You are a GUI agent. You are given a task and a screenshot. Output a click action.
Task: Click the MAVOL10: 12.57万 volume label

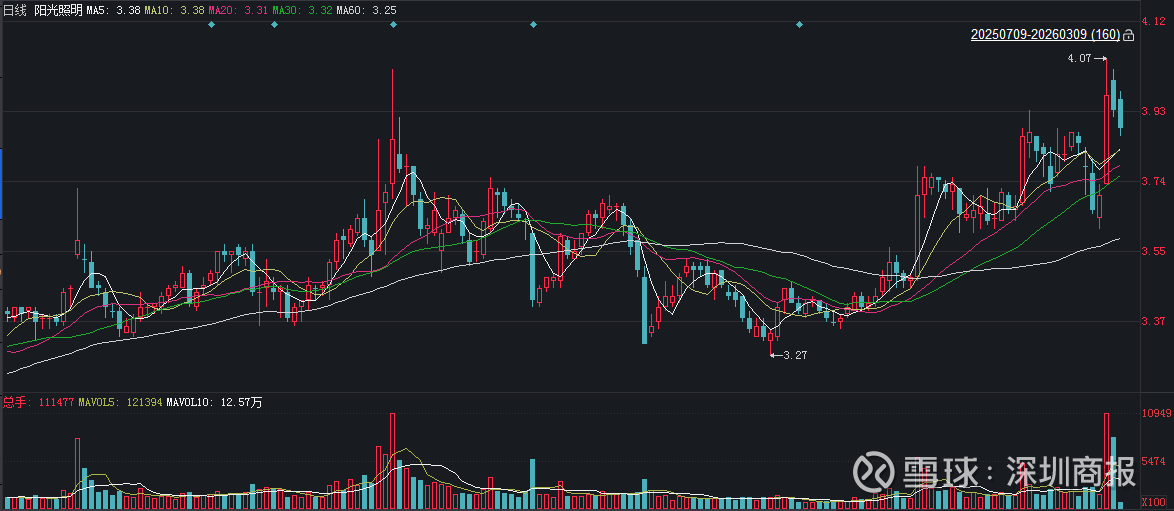coord(214,402)
